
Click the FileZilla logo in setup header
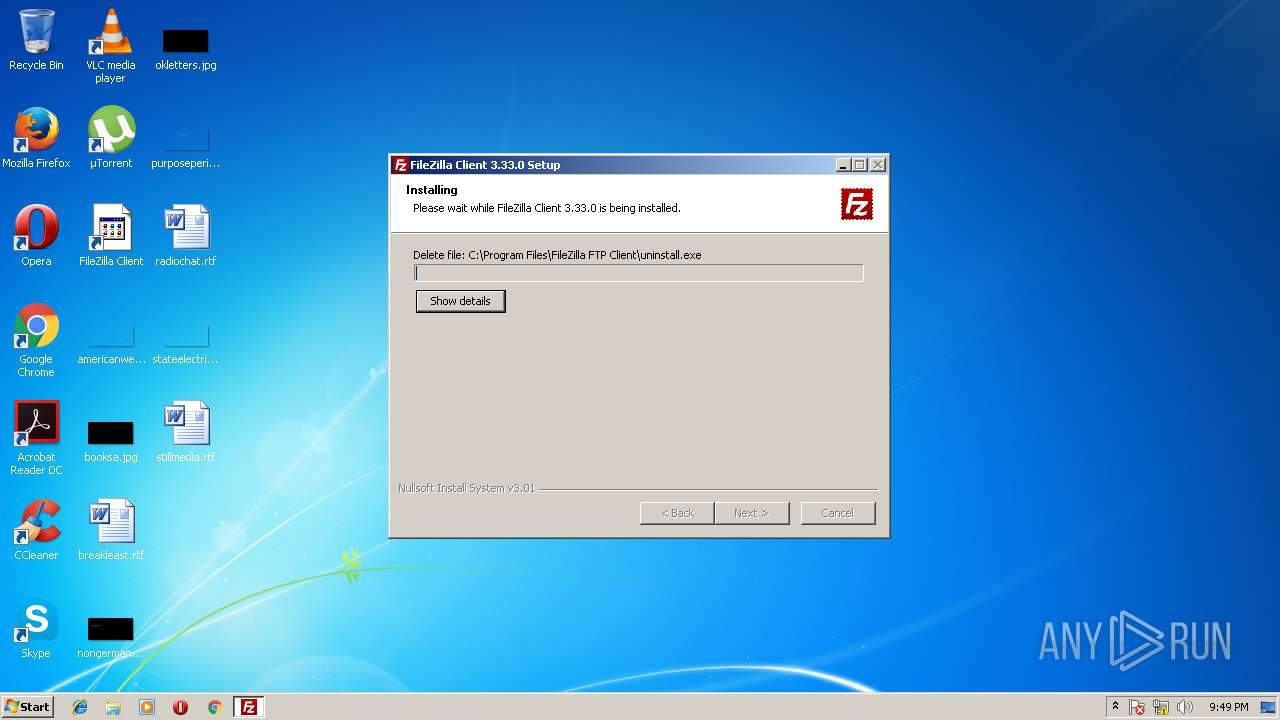tap(857, 204)
